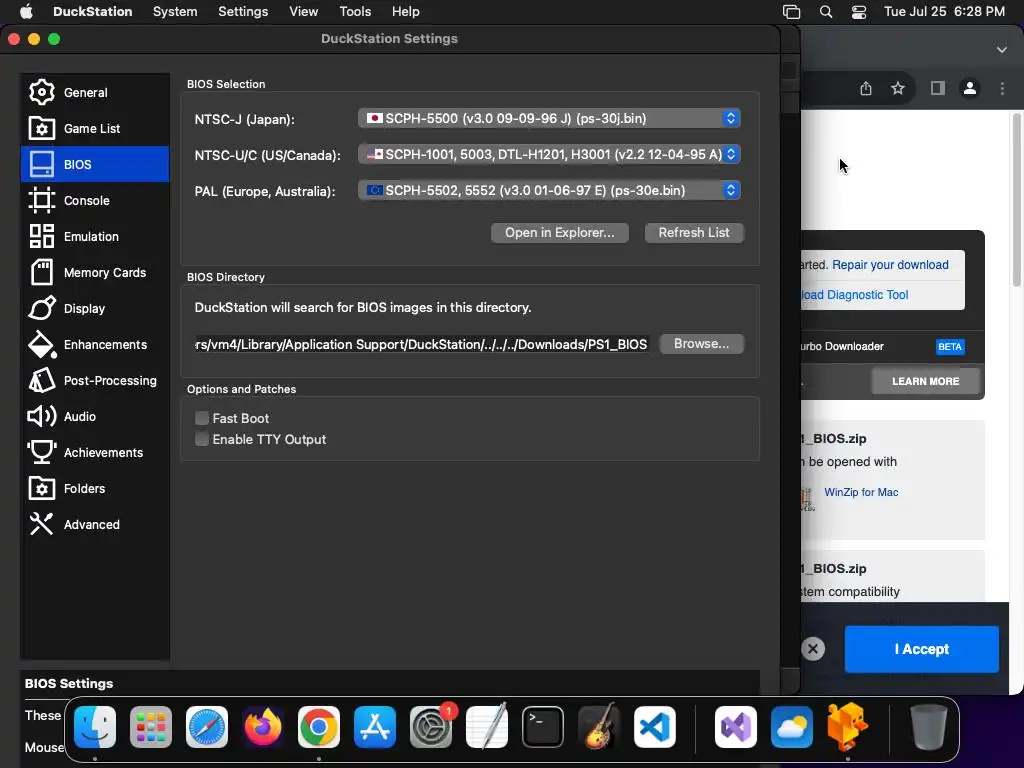Dismiss the cookie banner with the X button
Viewport: 1024px width, 768px height.
click(813, 648)
